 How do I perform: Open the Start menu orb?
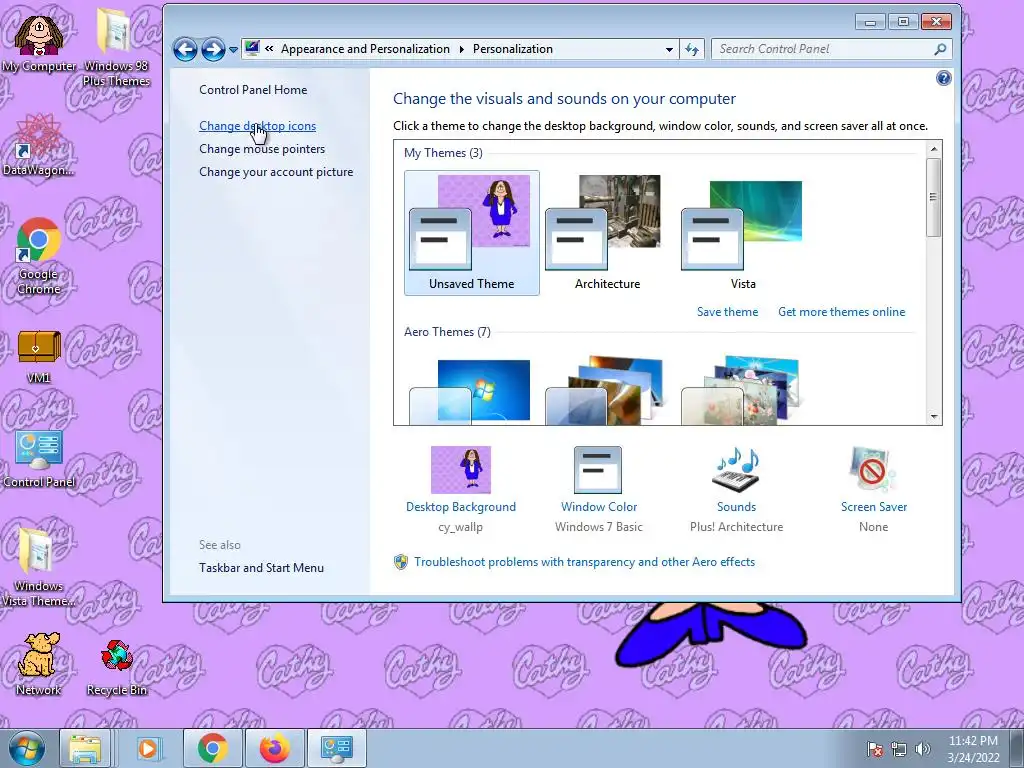coord(27,748)
